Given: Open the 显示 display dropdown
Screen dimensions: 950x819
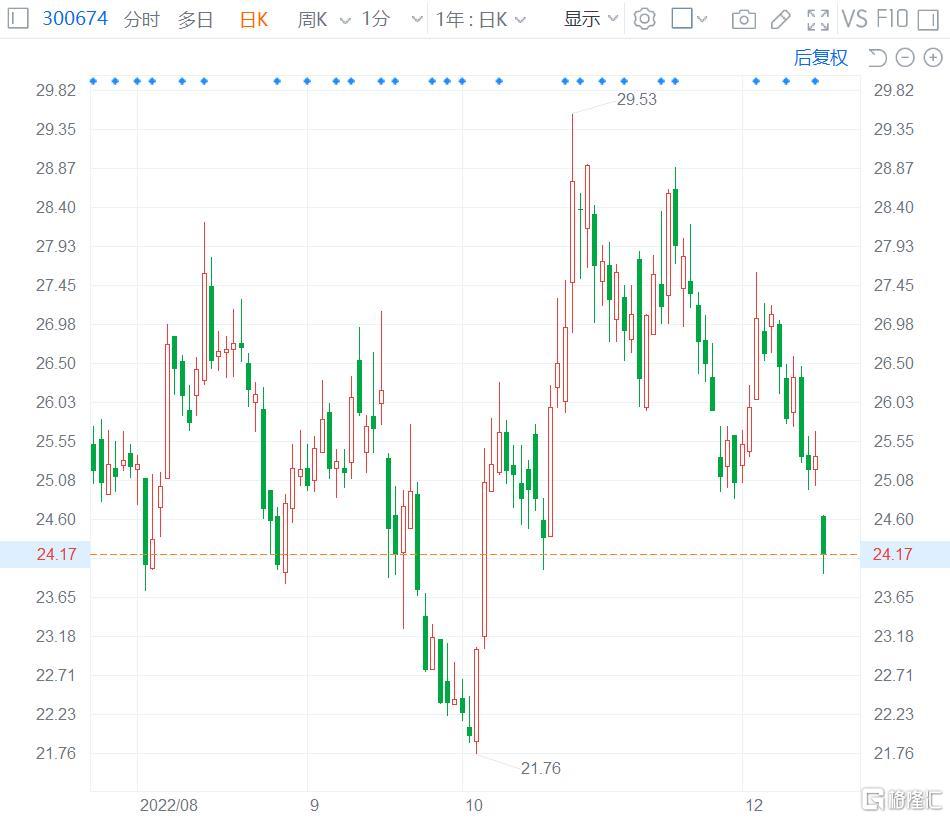Looking at the screenshot, I should tap(591, 19).
